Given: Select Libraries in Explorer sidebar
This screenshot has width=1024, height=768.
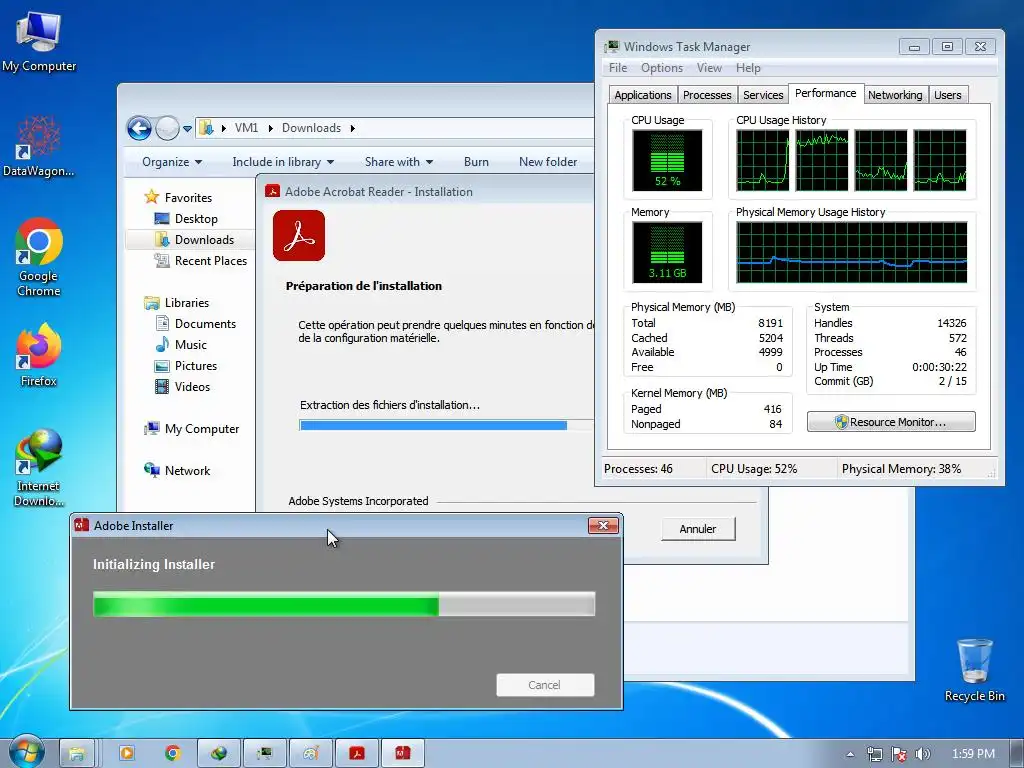Looking at the screenshot, I should click(187, 303).
